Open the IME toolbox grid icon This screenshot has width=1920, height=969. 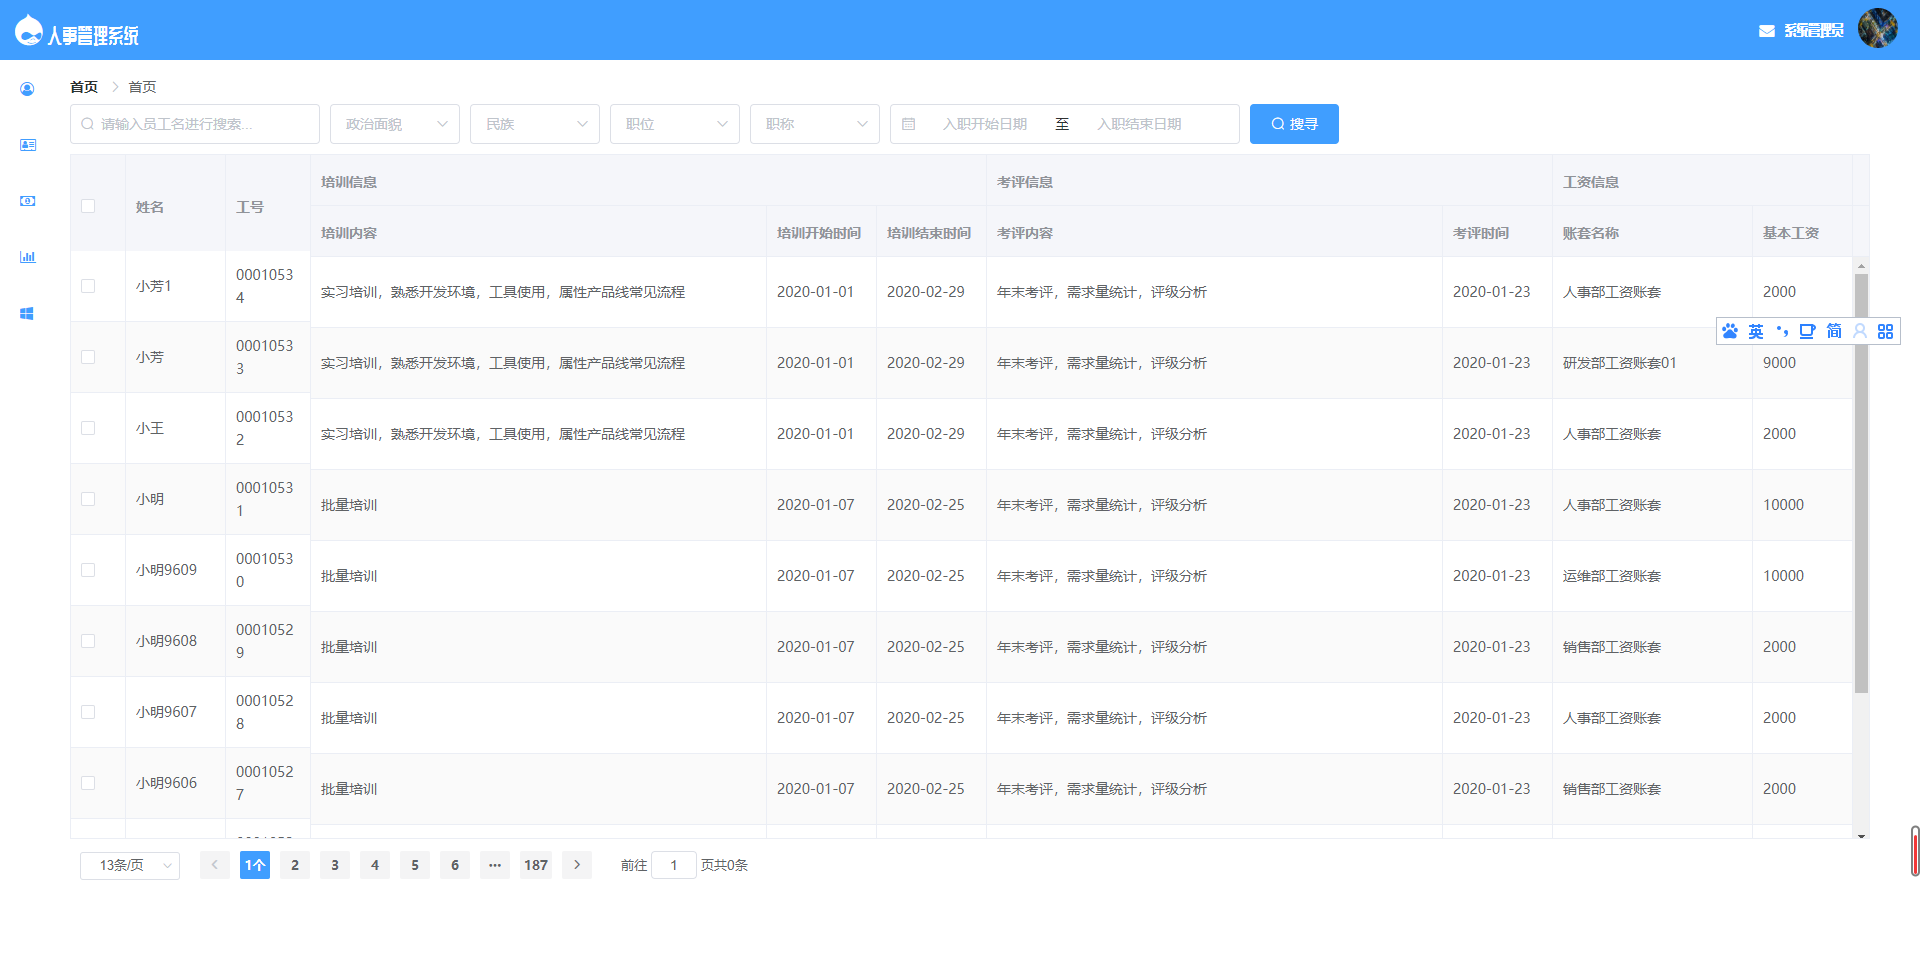pos(1885,331)
